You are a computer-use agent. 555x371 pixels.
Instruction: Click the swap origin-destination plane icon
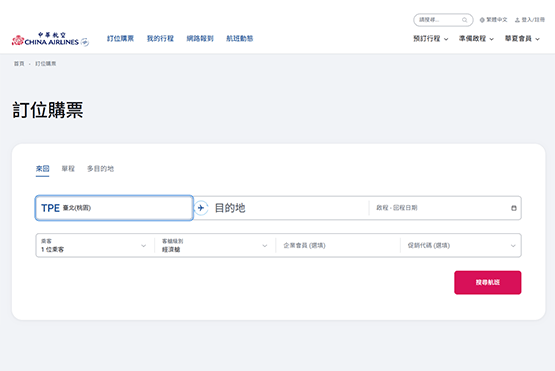[201, 208]
